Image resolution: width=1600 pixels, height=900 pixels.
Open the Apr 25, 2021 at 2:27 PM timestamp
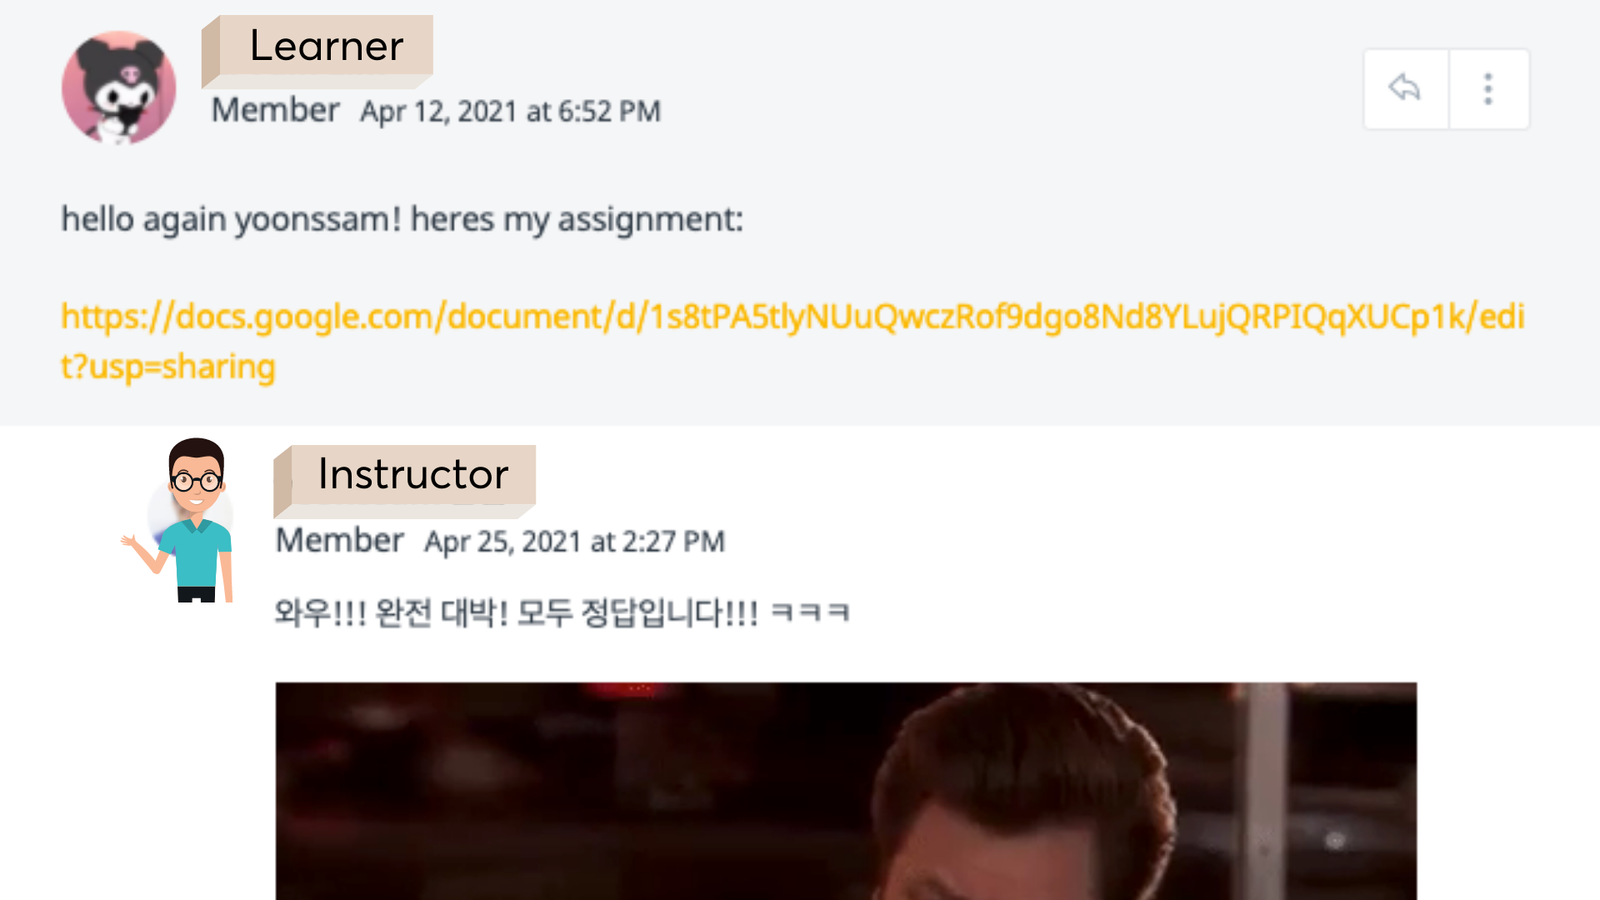574,541
